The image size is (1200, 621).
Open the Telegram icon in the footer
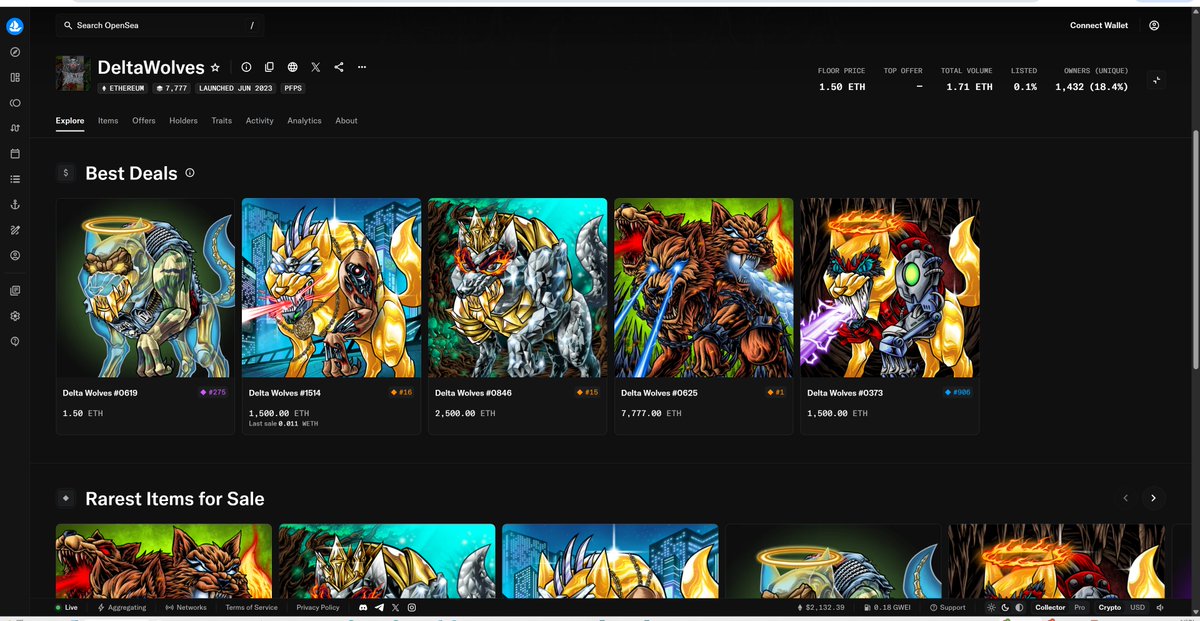pos(379,608)
